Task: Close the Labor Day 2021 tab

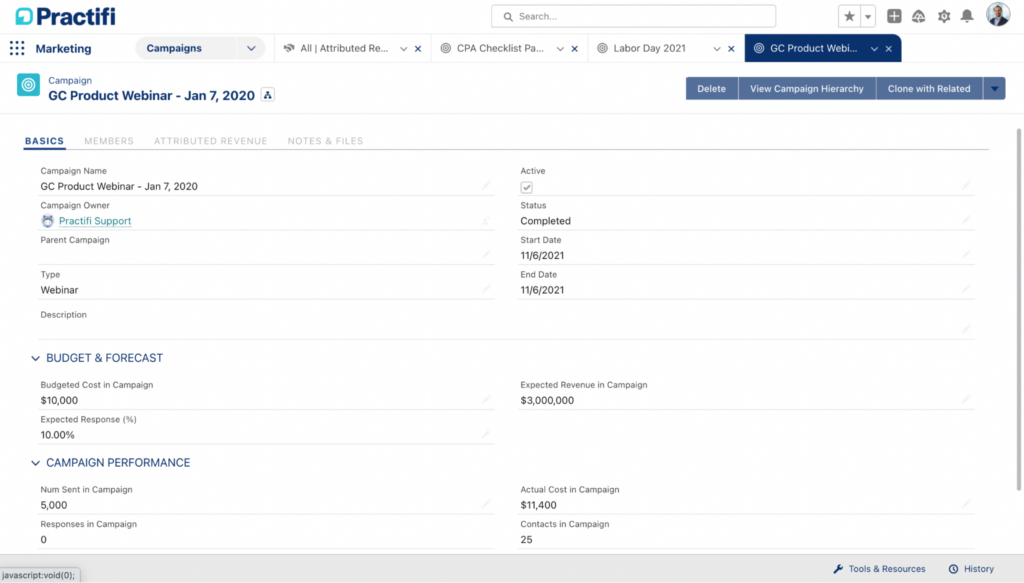Action: click(732, 48)
